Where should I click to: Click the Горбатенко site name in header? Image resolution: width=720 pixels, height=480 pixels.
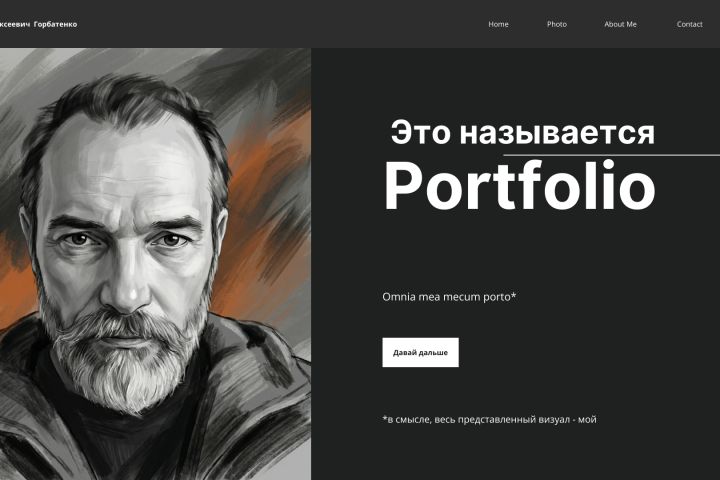point(55,24)
